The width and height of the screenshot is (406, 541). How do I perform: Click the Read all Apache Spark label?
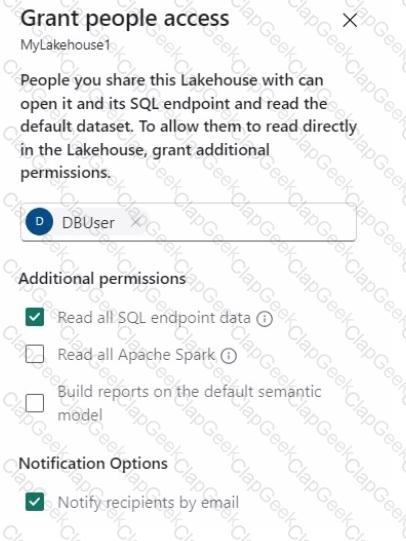pyautogui.click(x=136, y=355)
